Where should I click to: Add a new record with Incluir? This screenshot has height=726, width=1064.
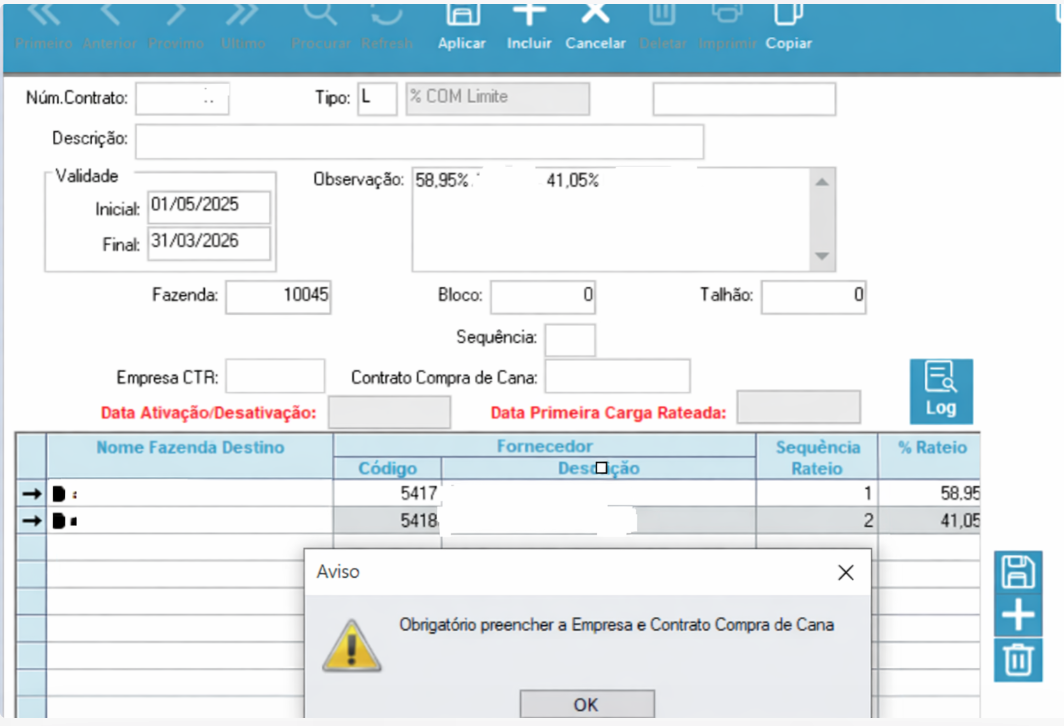529,26
